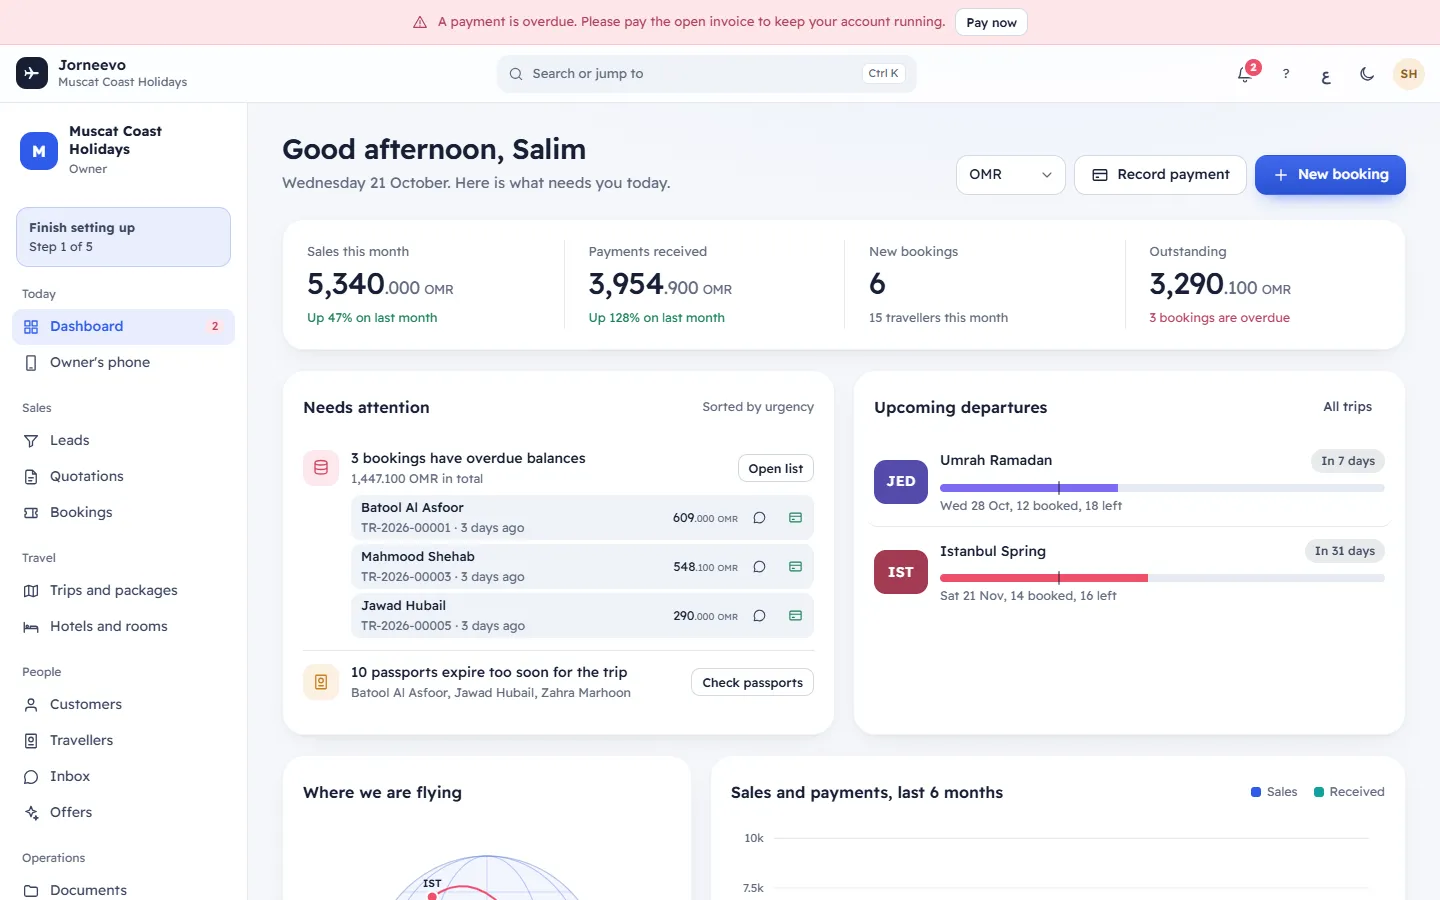Open Bookings in sidebar
1440x900 pixels.
124,513
